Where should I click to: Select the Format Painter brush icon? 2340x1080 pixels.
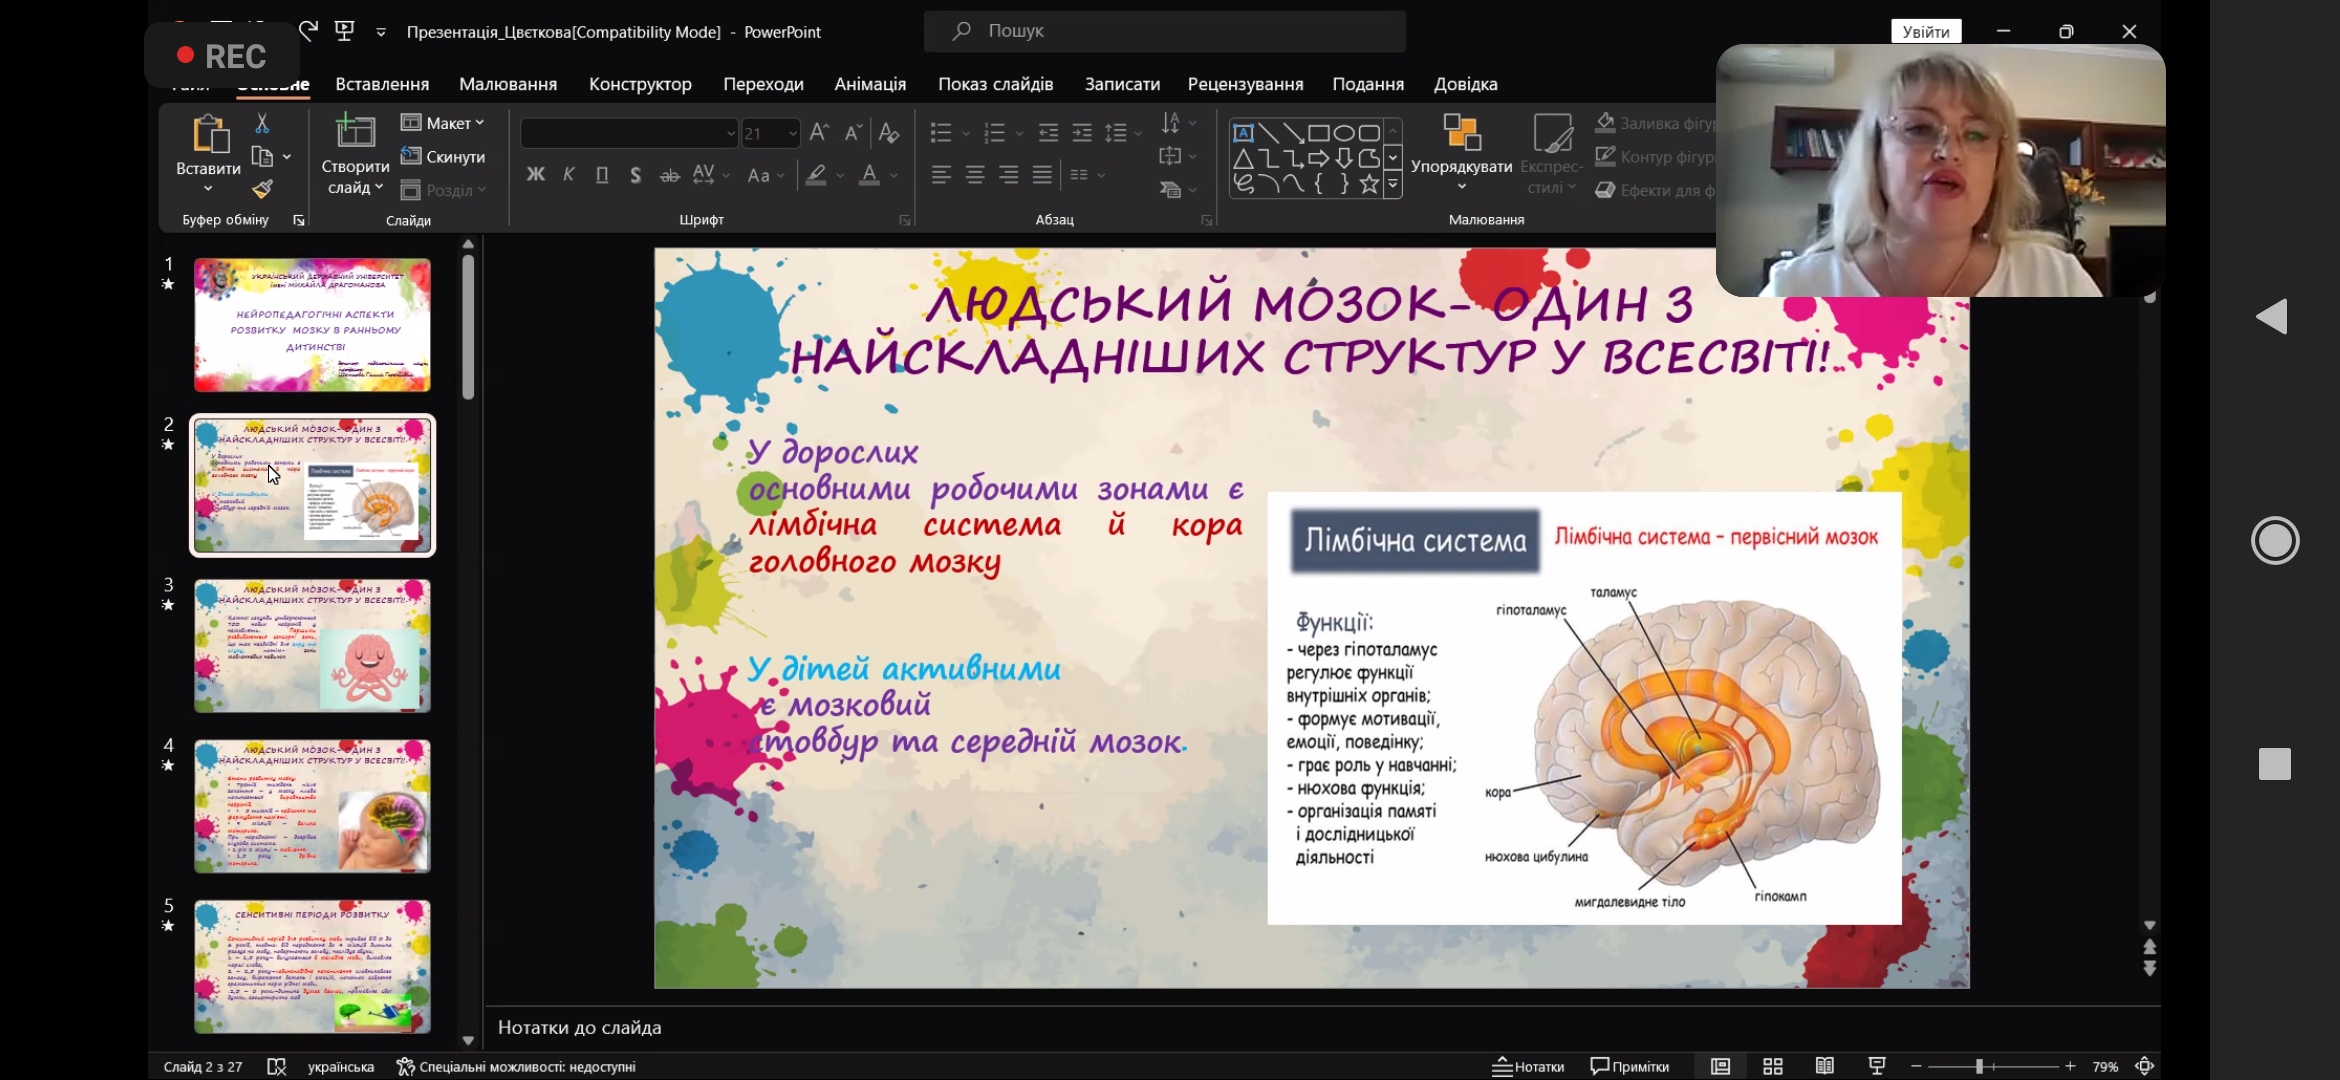tap(262, 189)
